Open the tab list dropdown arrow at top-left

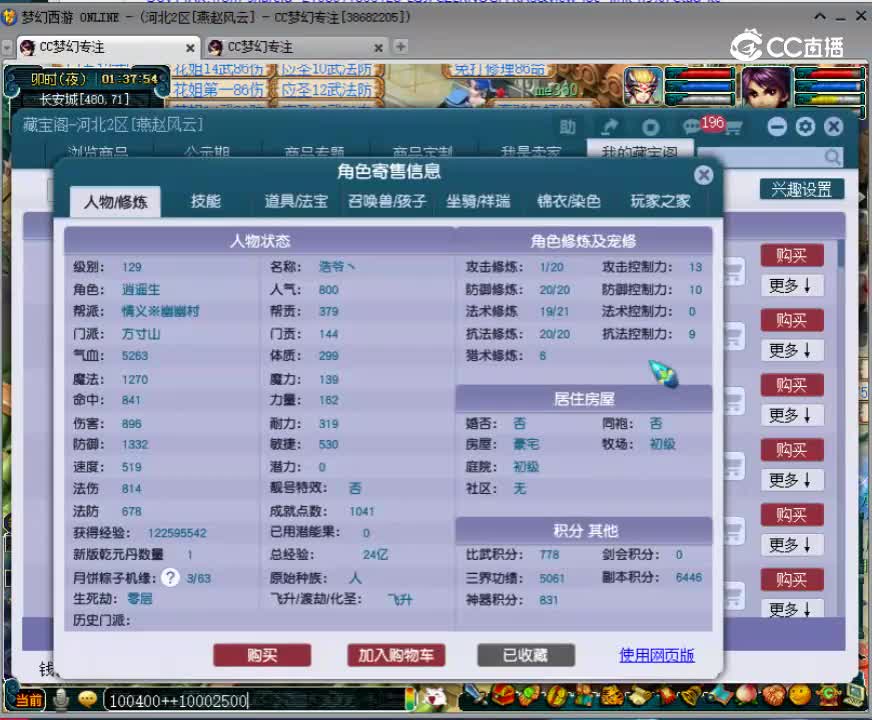point(7,48)
